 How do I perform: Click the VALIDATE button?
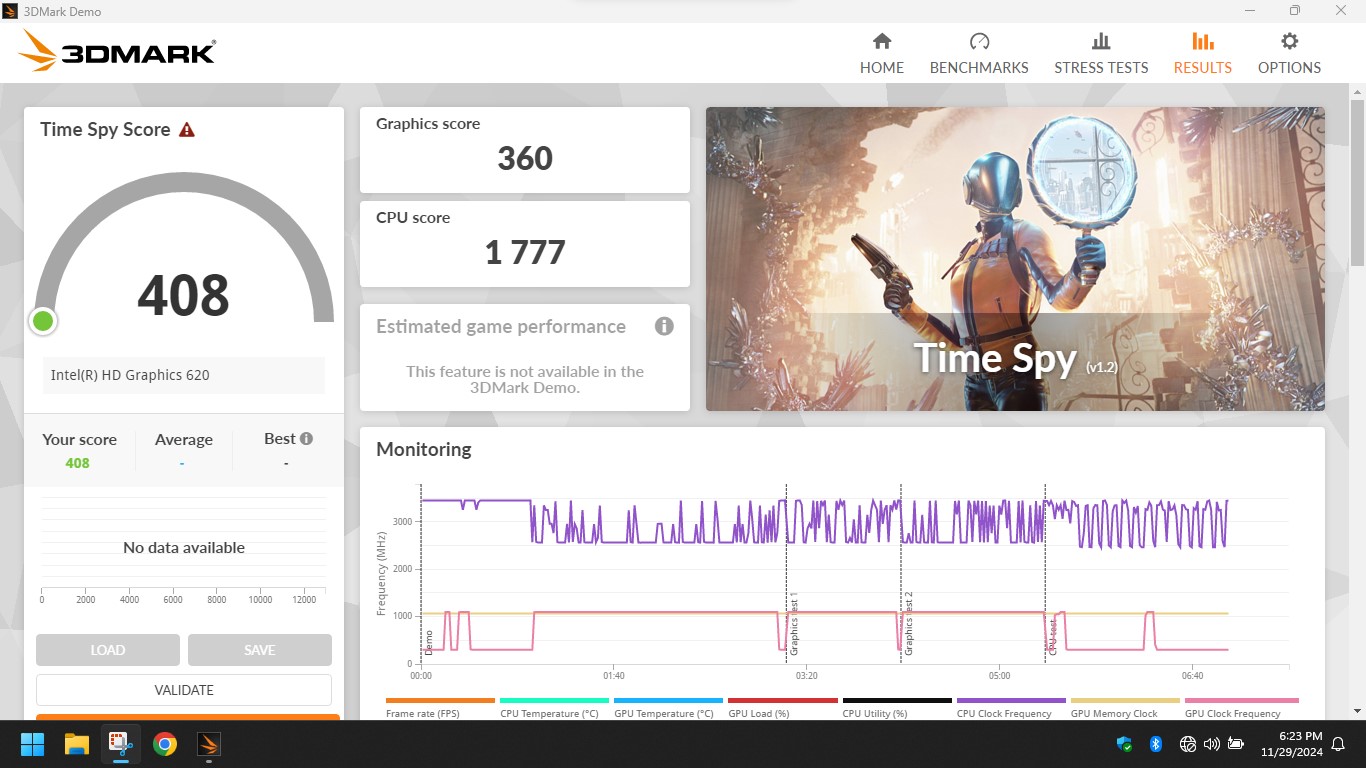[x=184, y=690]
